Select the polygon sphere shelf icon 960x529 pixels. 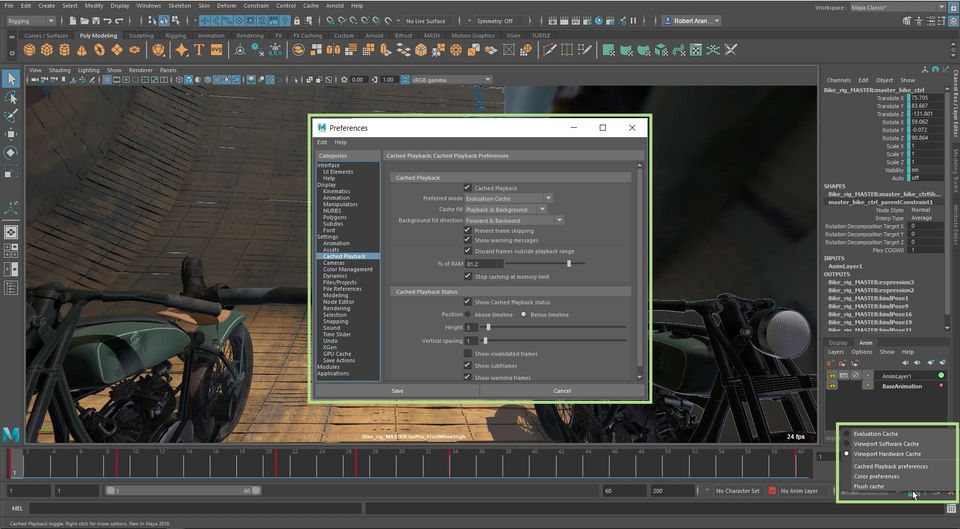click(x=28, y=49)
